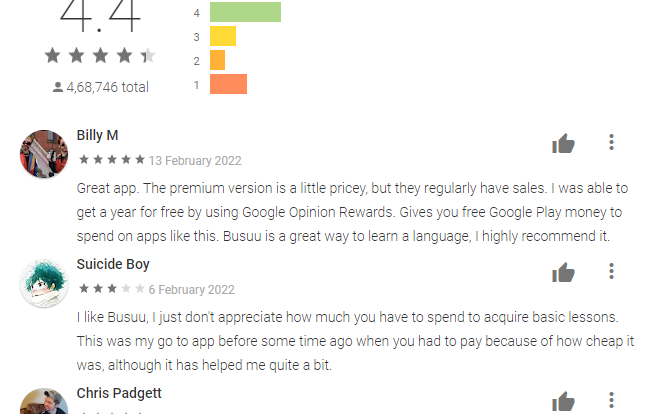Give thumbs up to Suicide Boy's review
This screenshot has width=649, height=414.
(563, 272)
